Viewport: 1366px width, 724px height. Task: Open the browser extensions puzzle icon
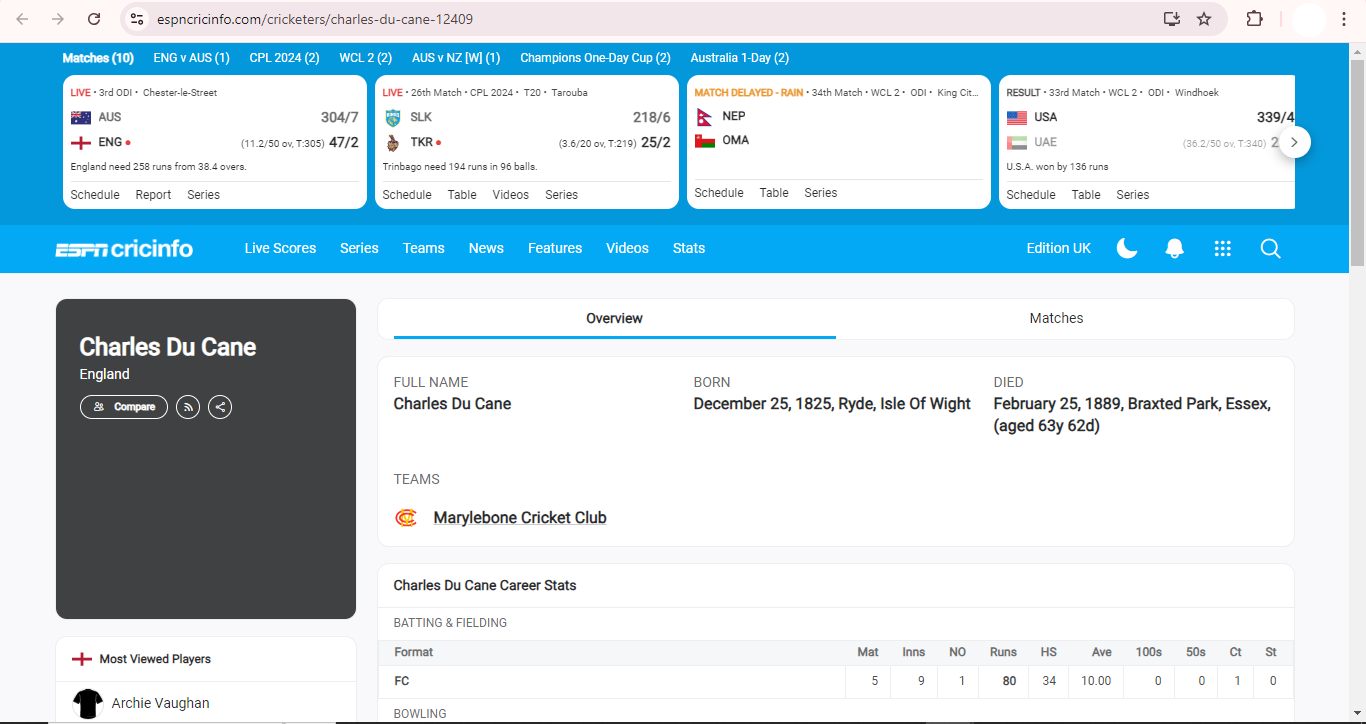1254,19
